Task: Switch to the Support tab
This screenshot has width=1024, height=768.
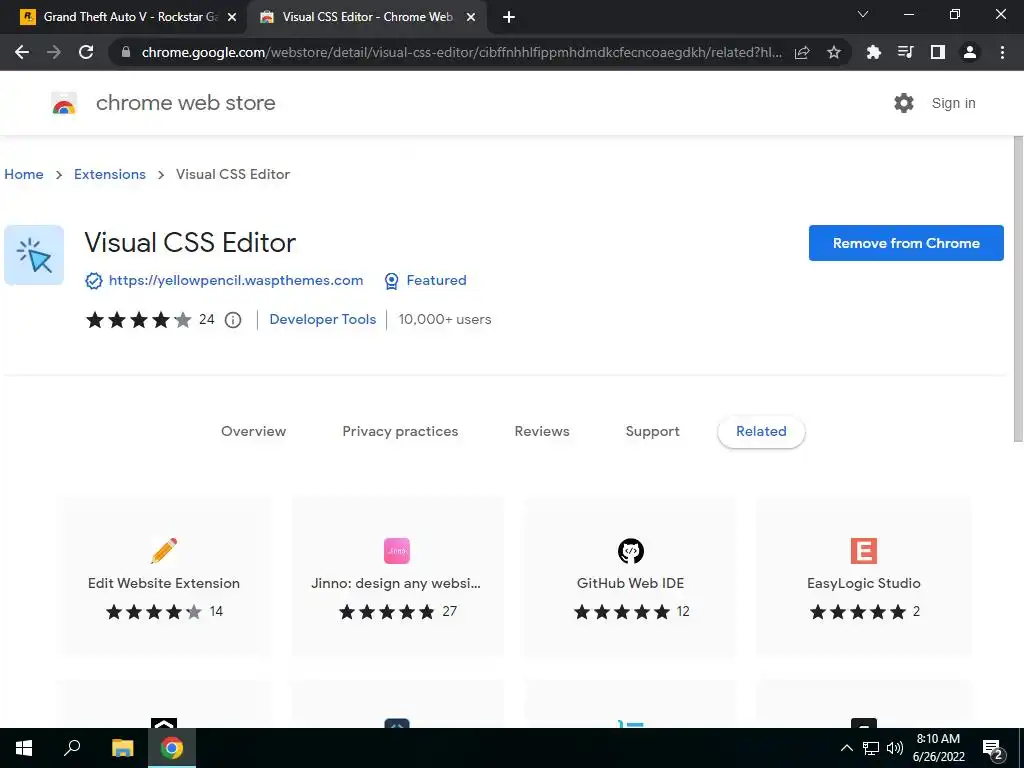Action: click(x=652, y=432)
